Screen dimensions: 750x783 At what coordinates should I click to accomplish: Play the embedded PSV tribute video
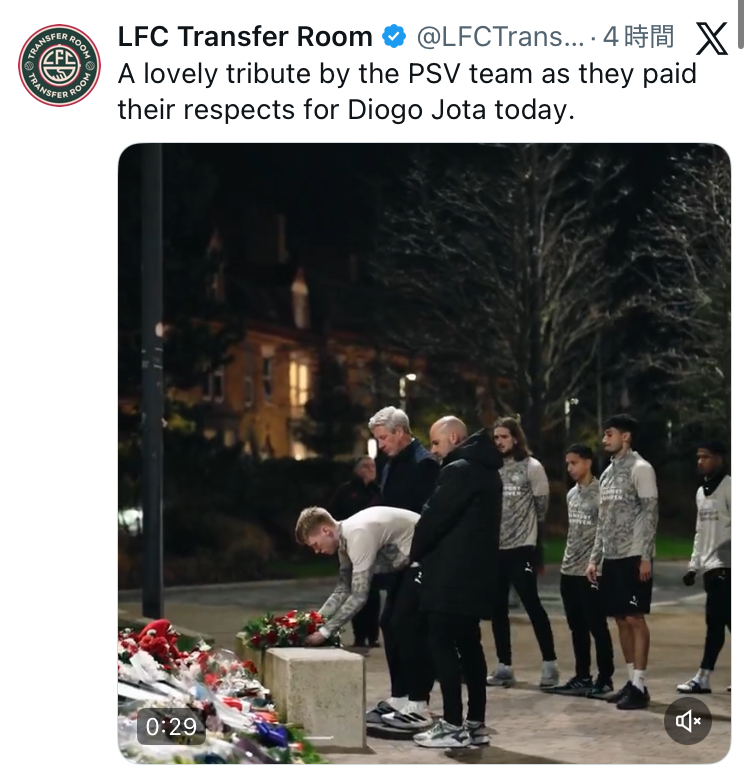click(x=424, y=453)
